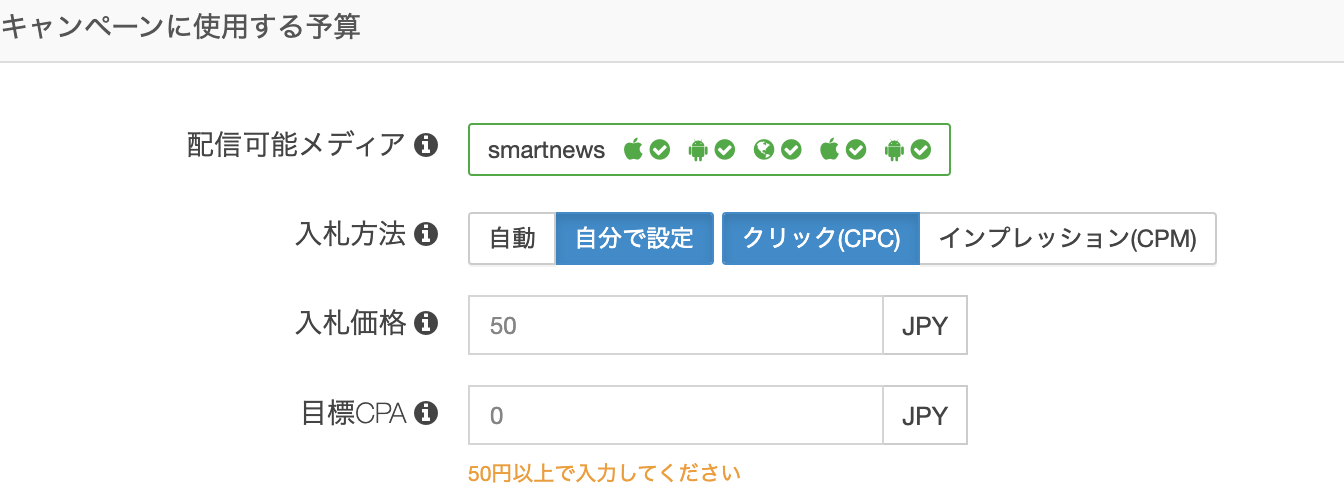
Task: Switch bidding method to 自動
Action: (512, 239)
